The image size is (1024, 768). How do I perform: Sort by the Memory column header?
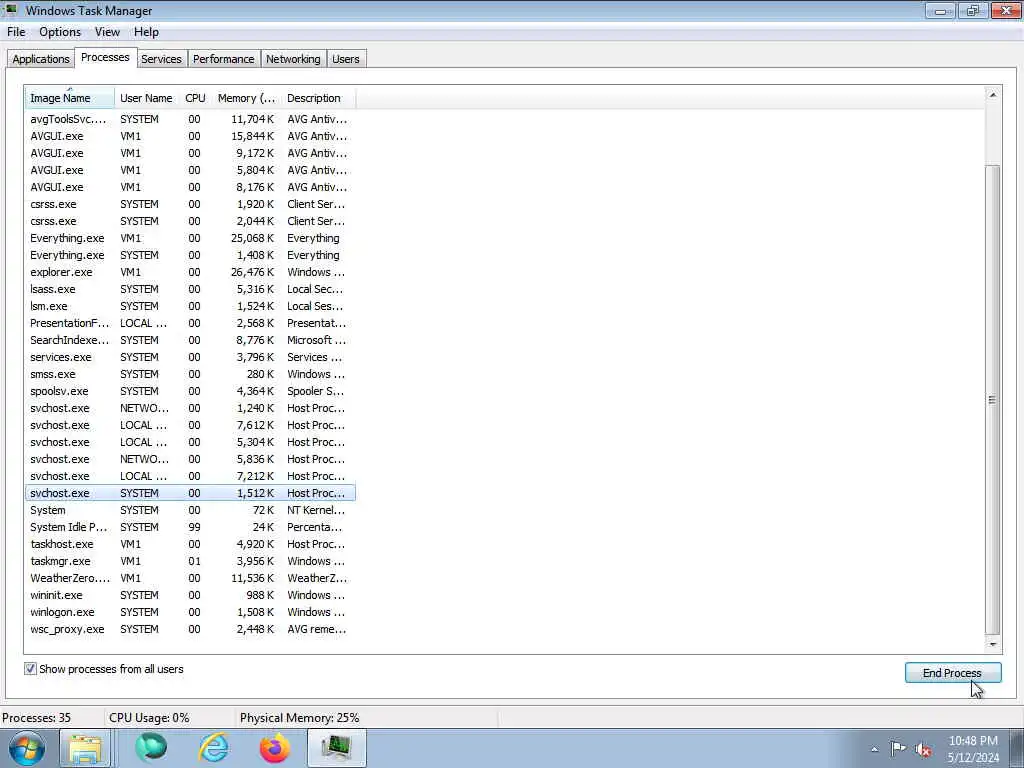coord(246,98)
